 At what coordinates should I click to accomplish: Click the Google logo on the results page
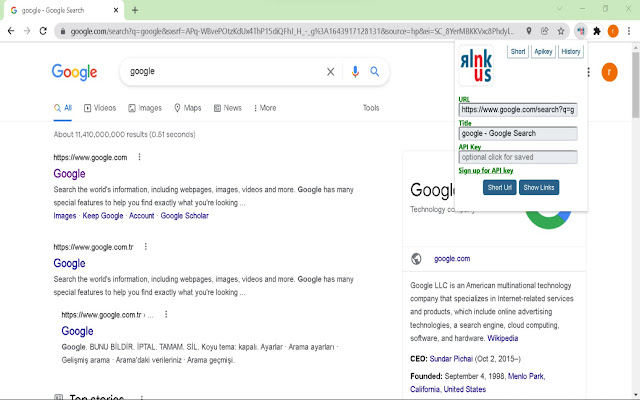(74, 72)
